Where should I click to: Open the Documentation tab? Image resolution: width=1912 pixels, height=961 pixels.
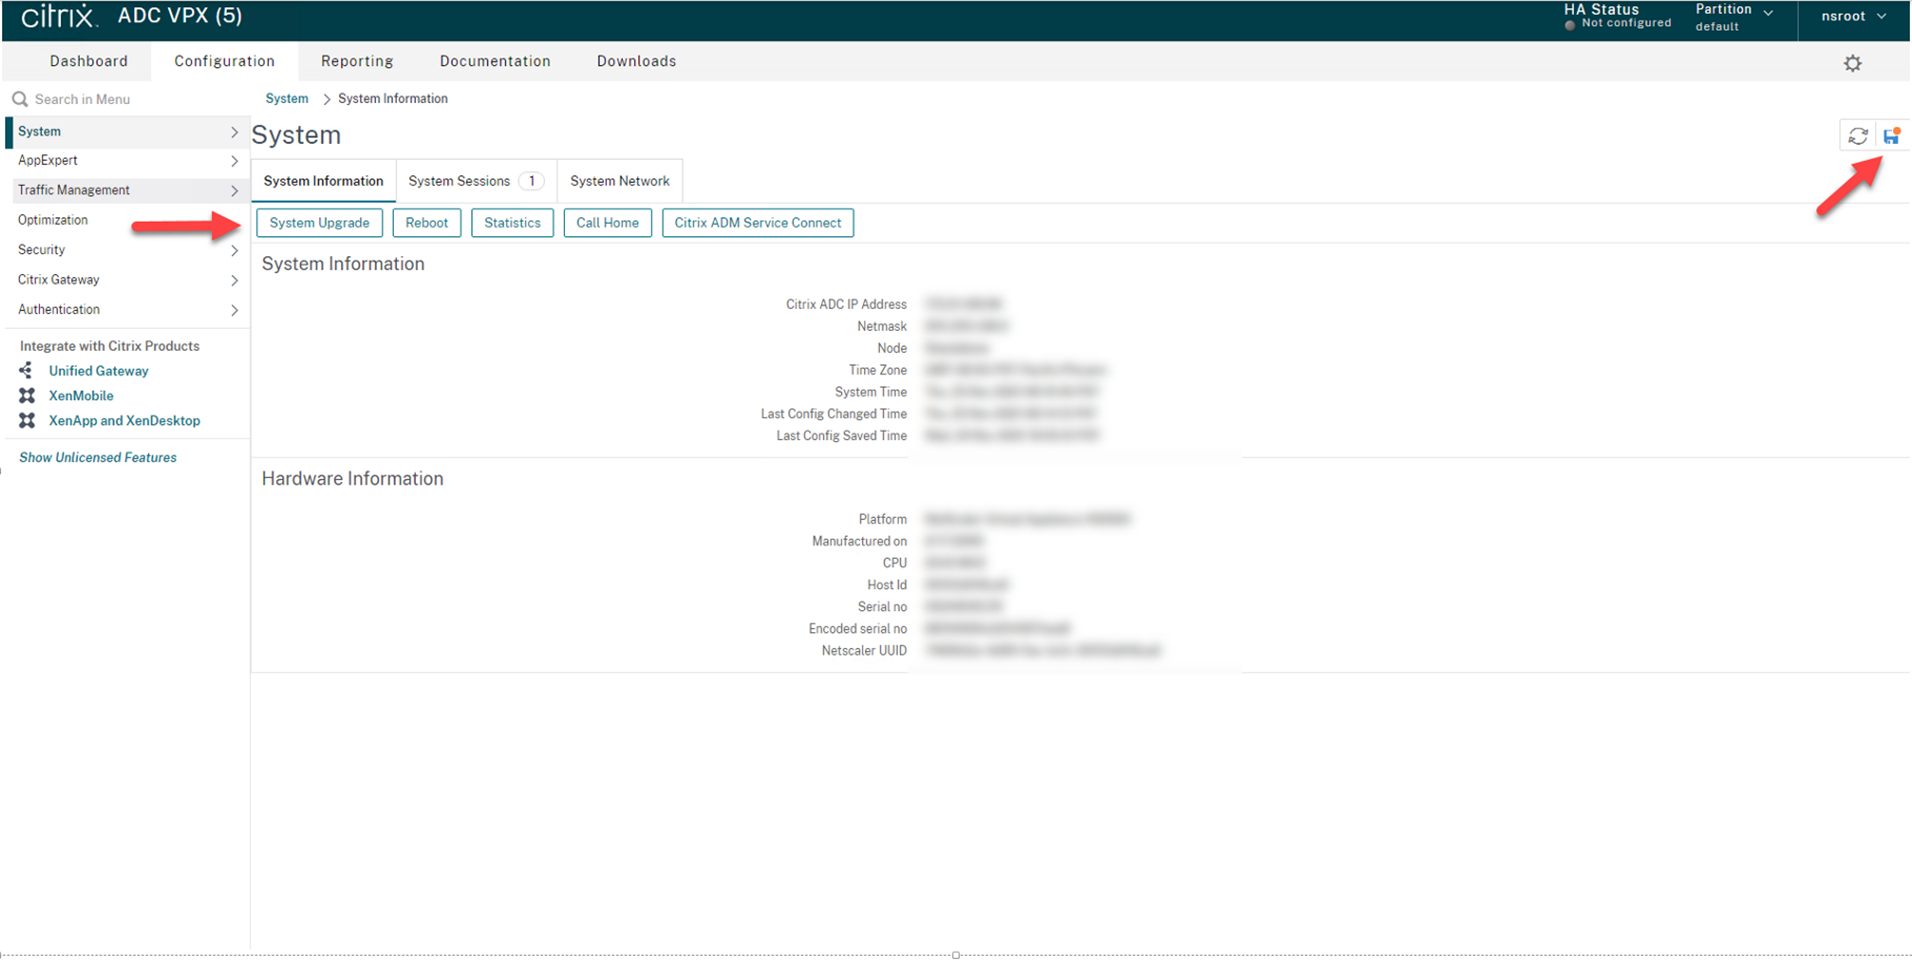(495, 61)
